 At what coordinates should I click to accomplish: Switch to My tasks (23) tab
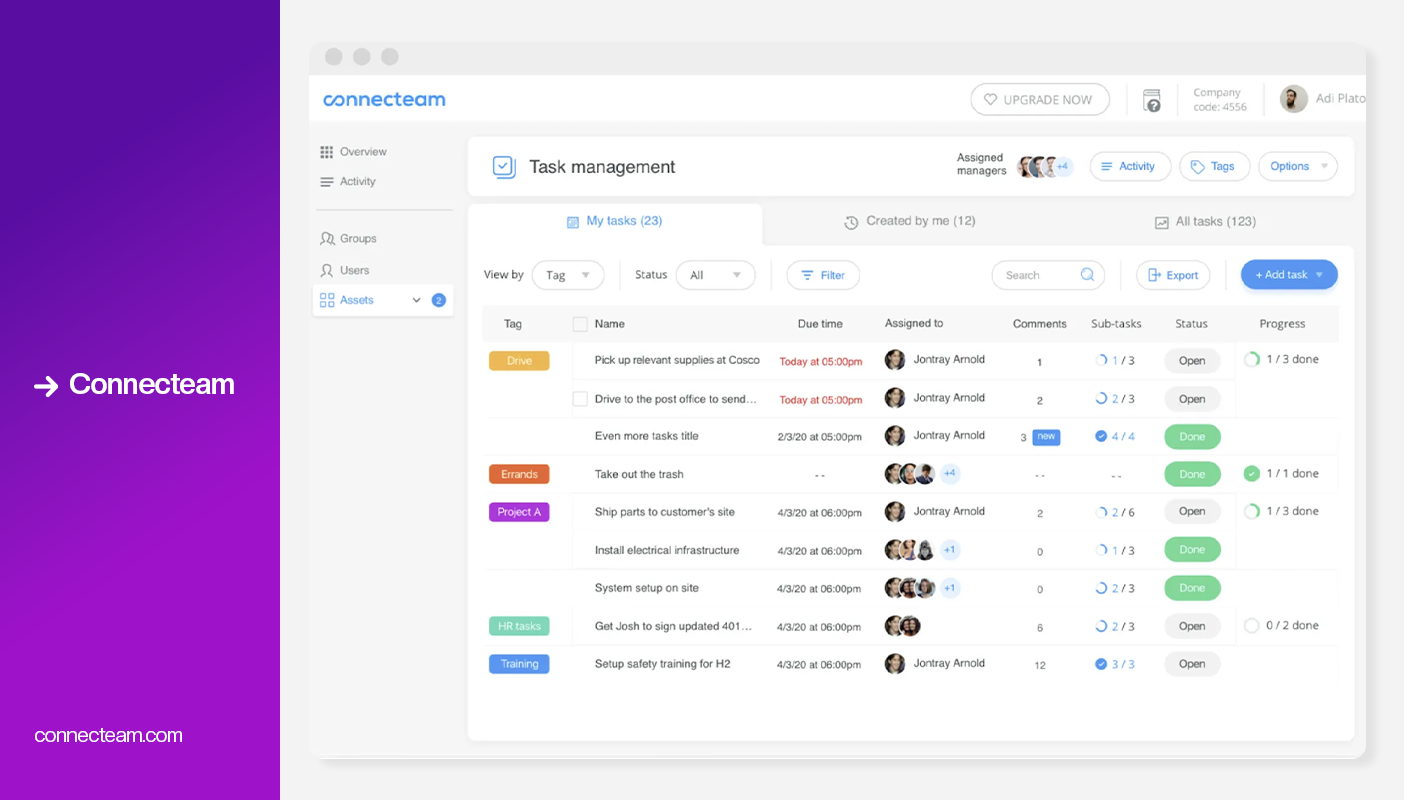(x=614, y=222)
